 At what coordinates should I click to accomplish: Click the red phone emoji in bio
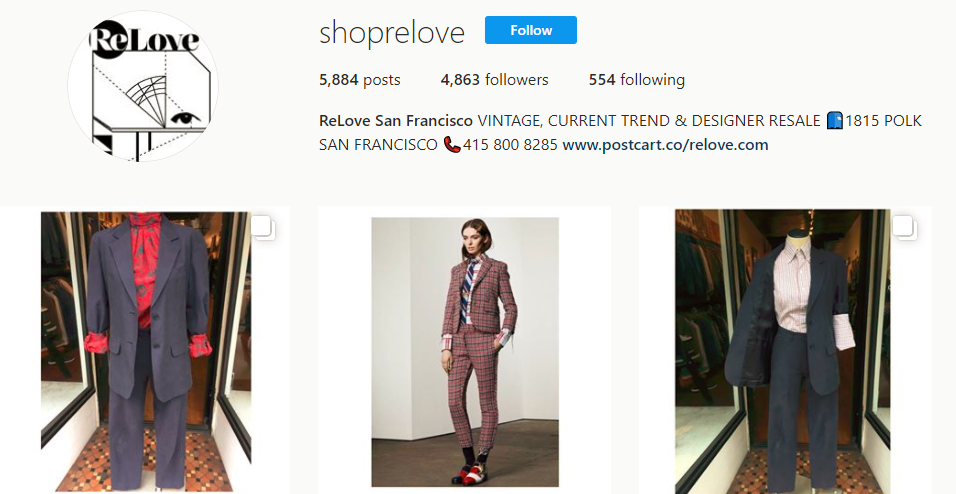pos(452,145)
